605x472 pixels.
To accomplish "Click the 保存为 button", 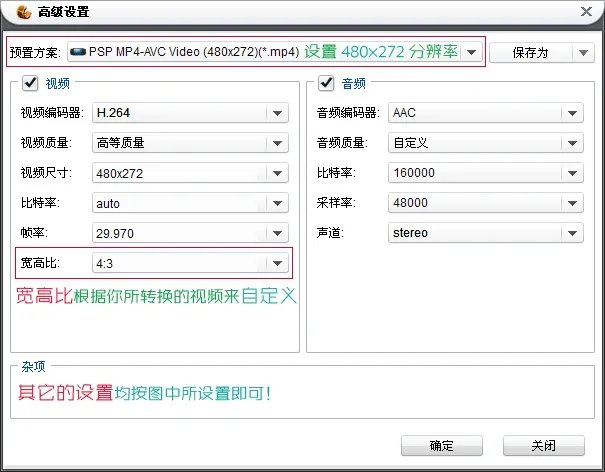I will [x=531, y=52].
